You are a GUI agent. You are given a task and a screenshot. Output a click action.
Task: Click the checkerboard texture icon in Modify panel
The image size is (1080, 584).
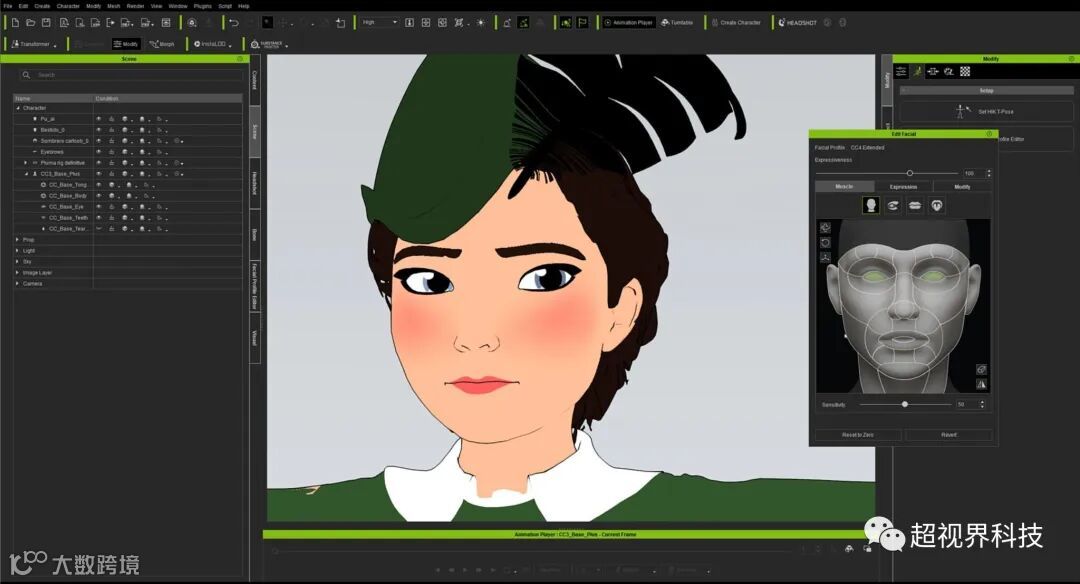coord(965,72)
